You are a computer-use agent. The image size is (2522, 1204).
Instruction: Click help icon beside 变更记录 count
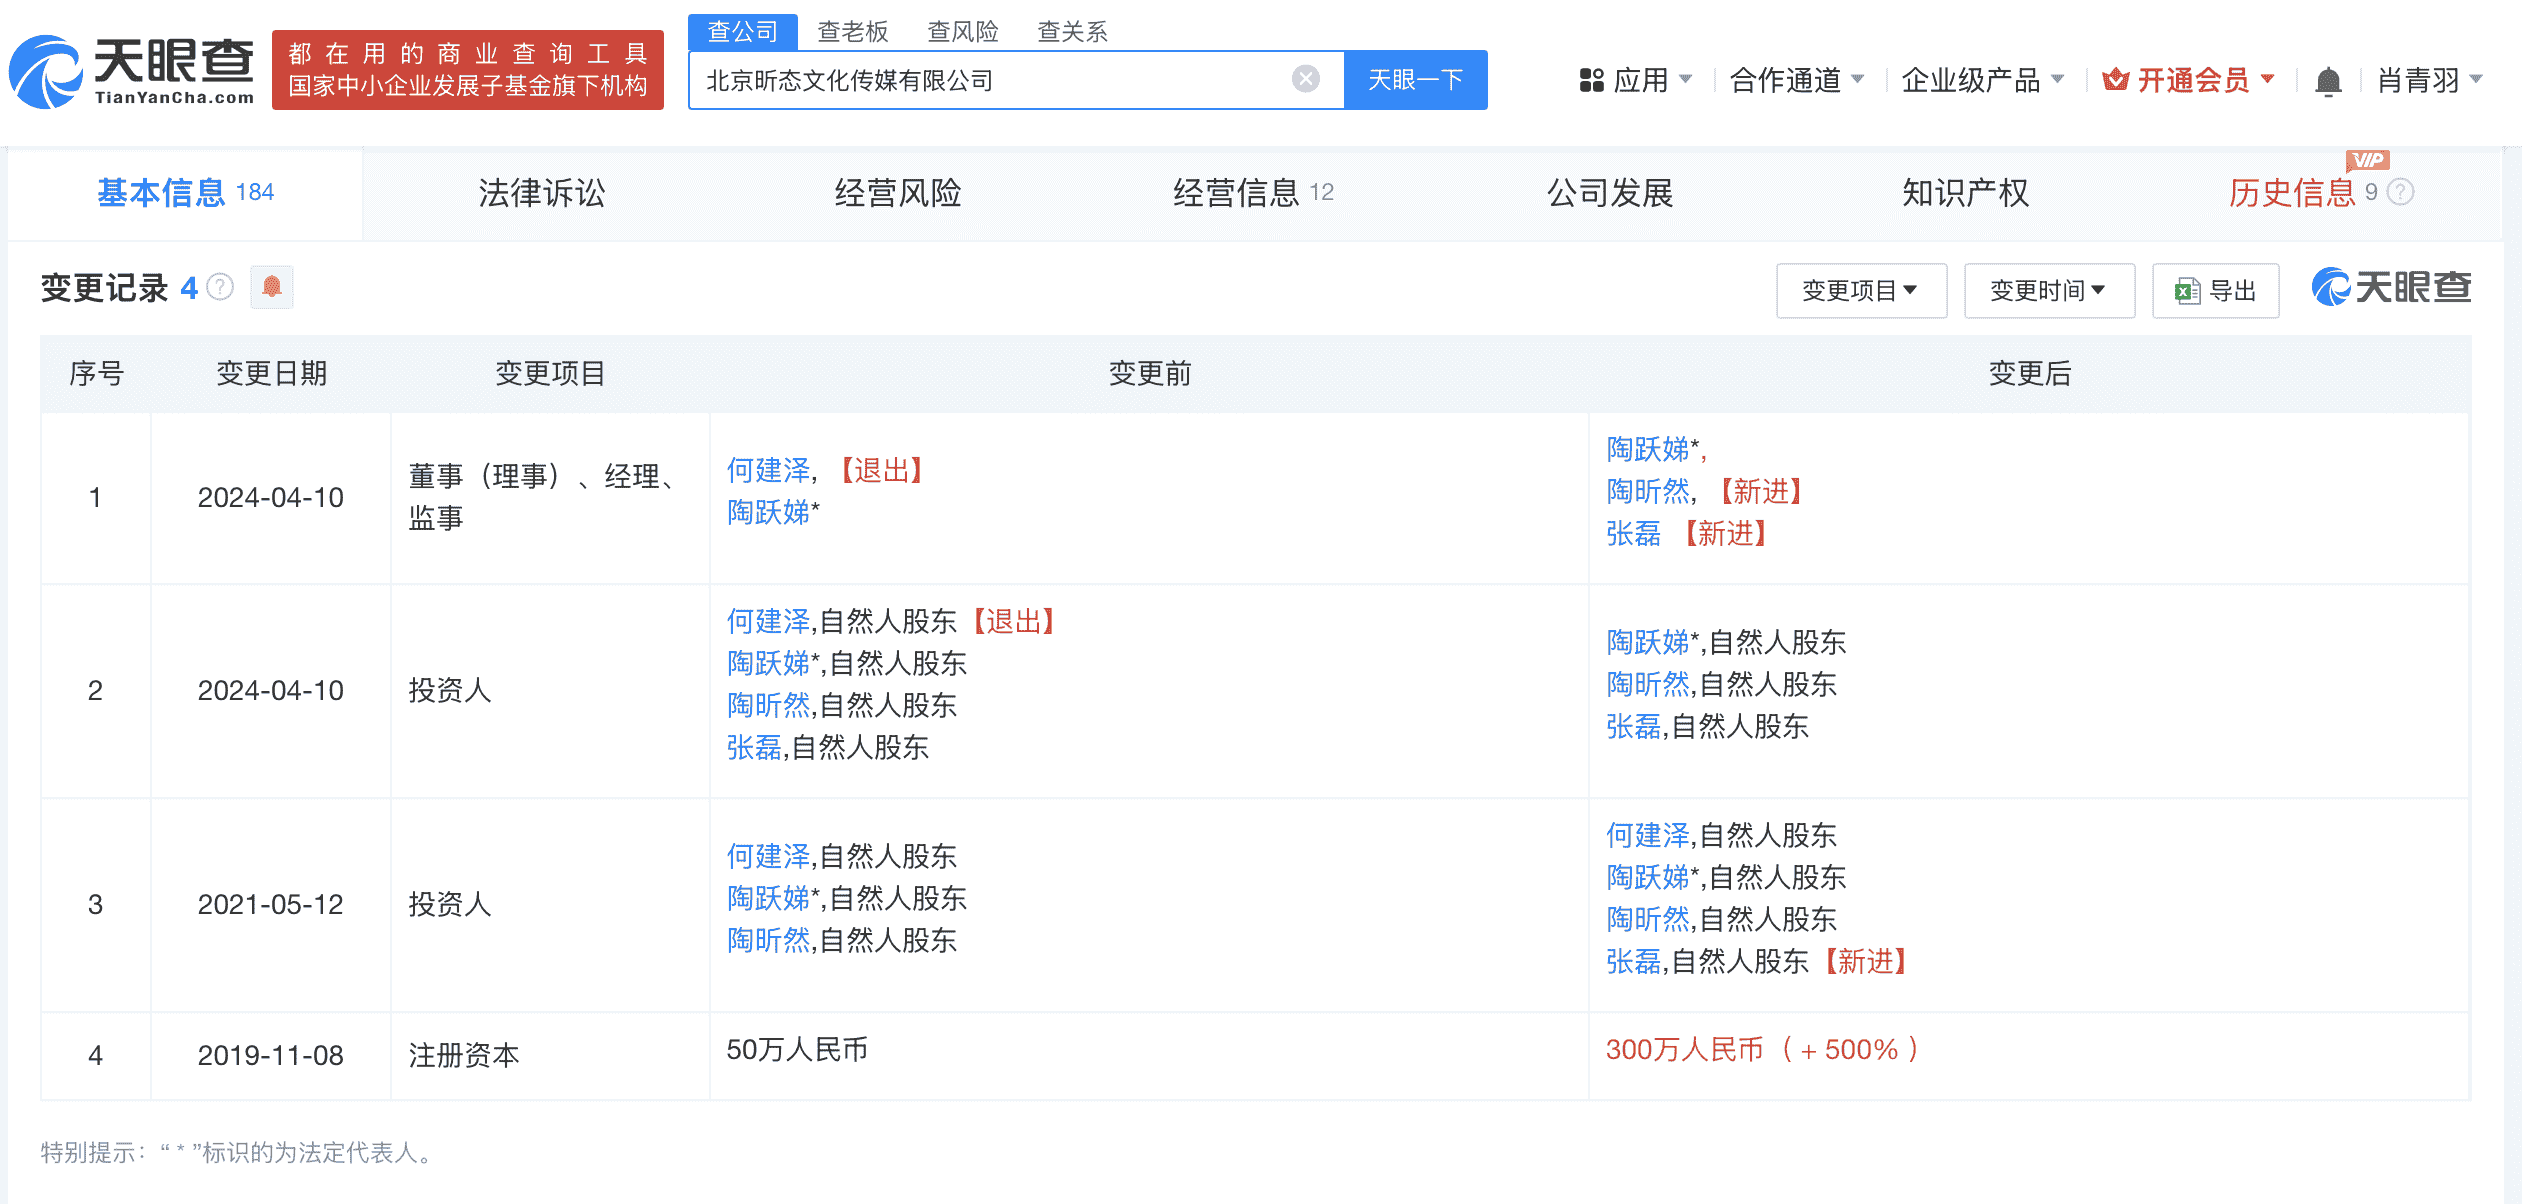(220, 288)
